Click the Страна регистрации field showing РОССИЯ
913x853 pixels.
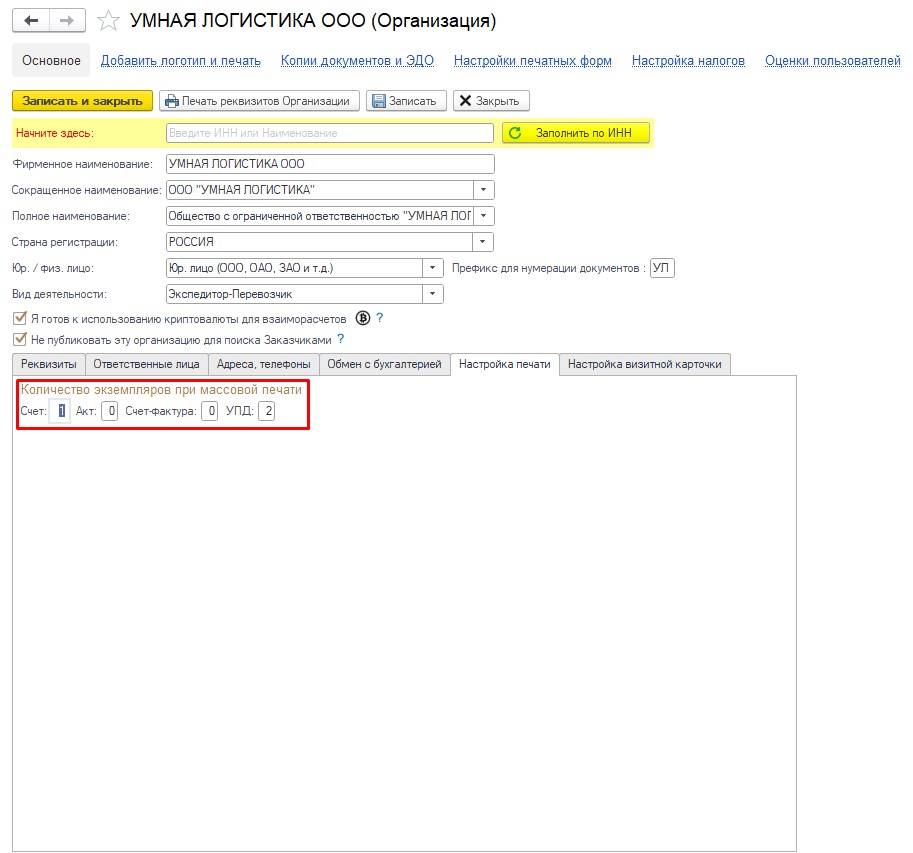319,242
